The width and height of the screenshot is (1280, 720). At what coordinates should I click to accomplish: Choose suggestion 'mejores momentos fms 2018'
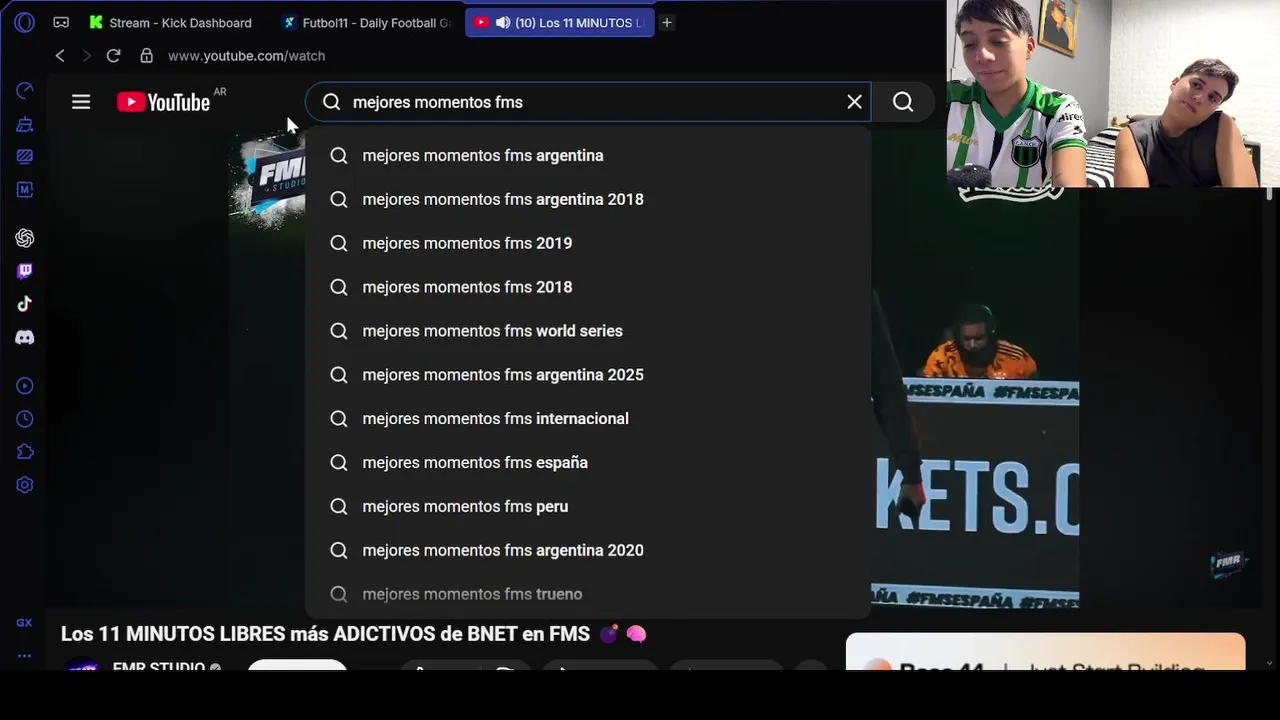tap(588, 287)
